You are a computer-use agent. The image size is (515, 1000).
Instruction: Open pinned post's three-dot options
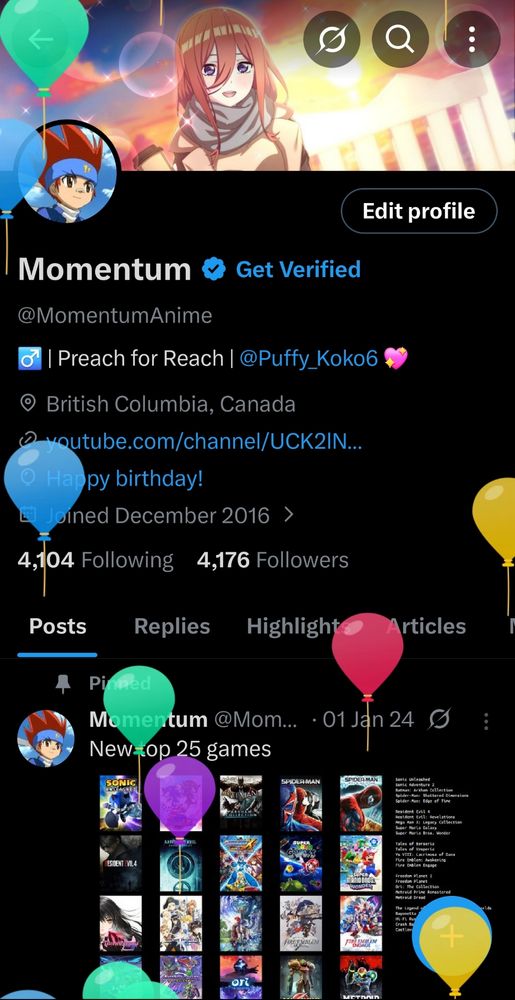[486, 721]
